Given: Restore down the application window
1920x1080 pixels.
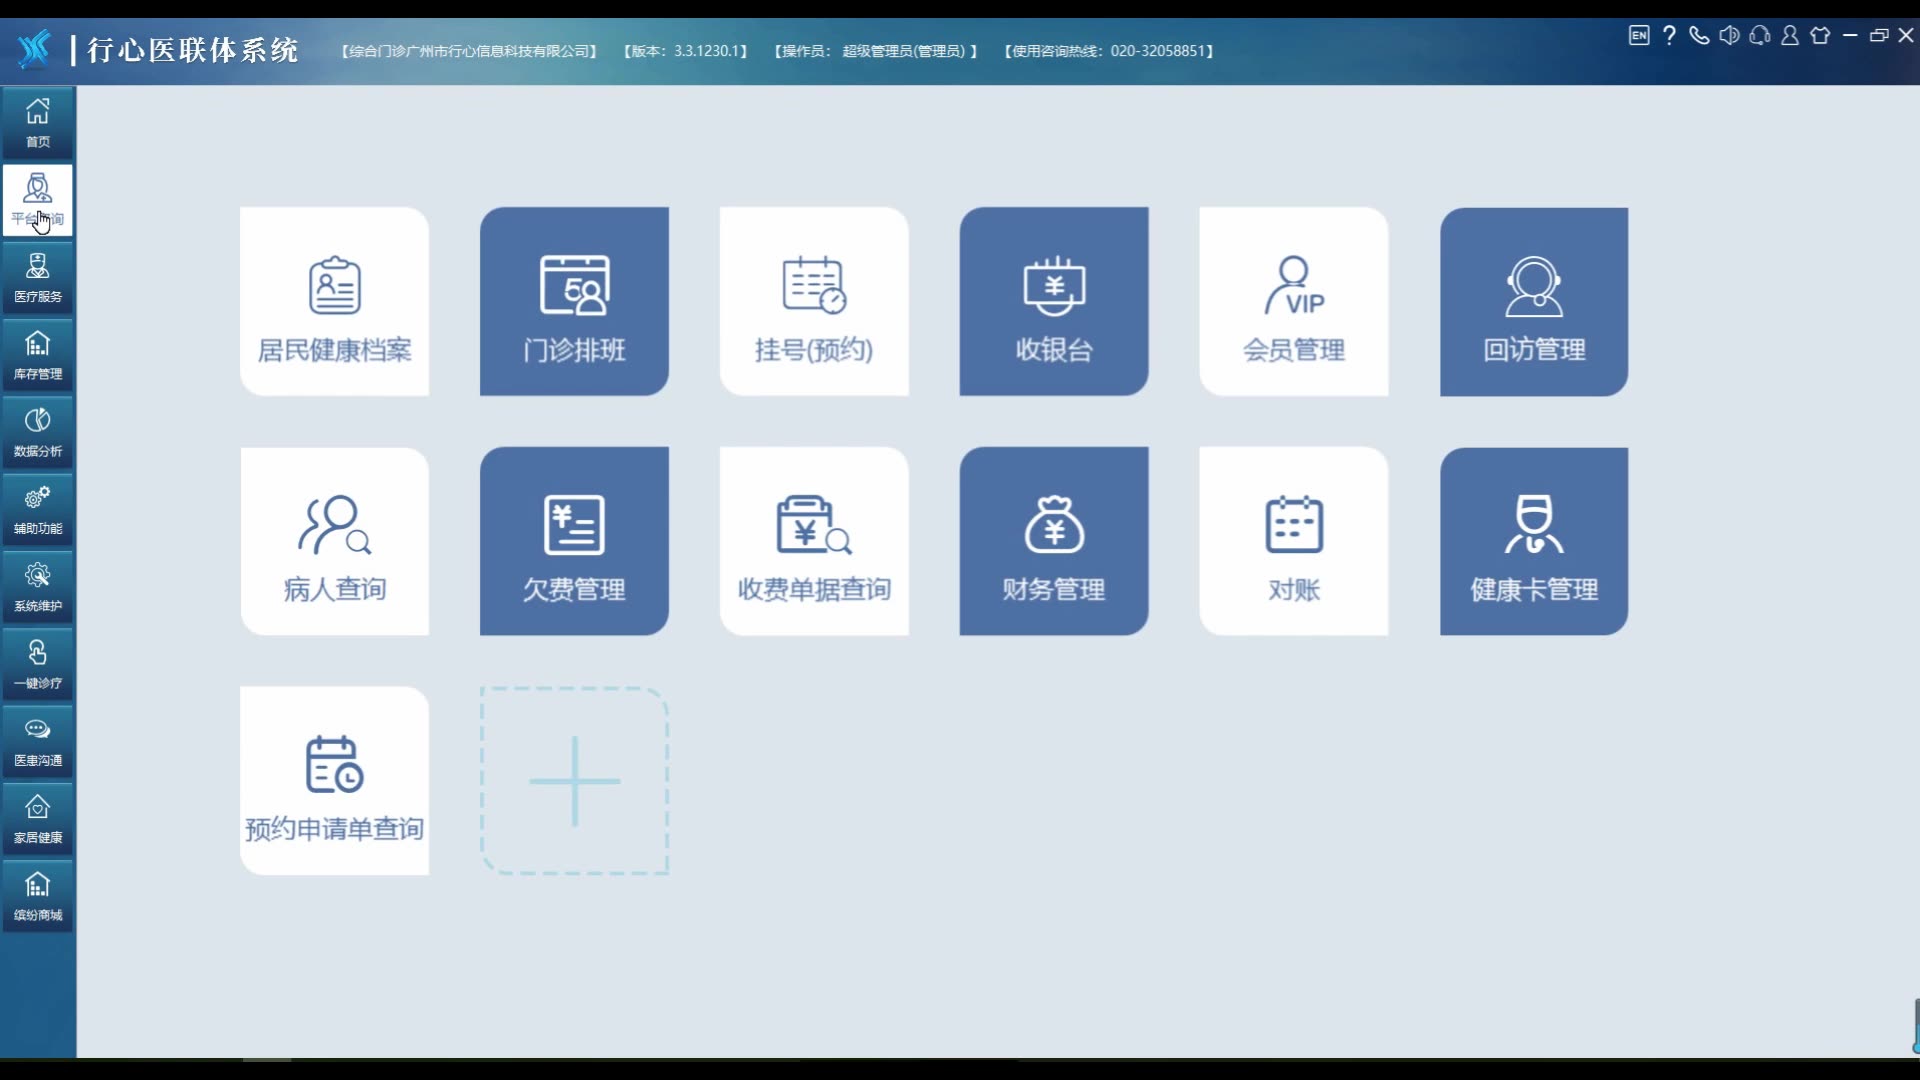Looking at the screenshot, I should click(1879, 36).
